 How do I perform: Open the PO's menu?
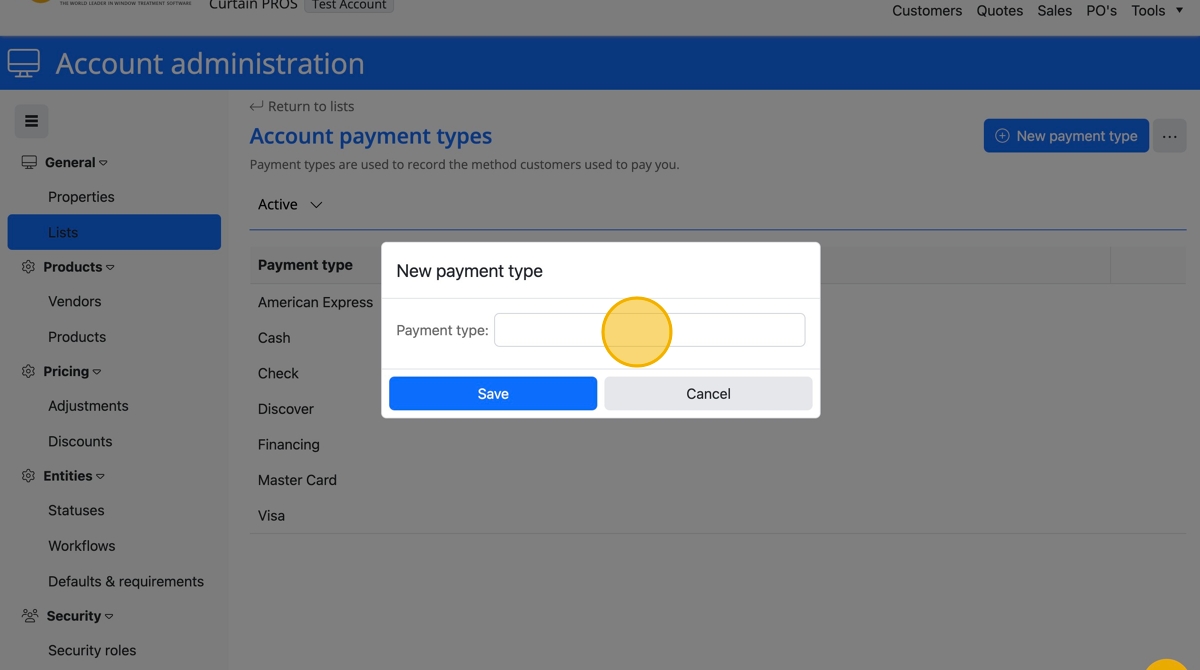coord(1101,10)
